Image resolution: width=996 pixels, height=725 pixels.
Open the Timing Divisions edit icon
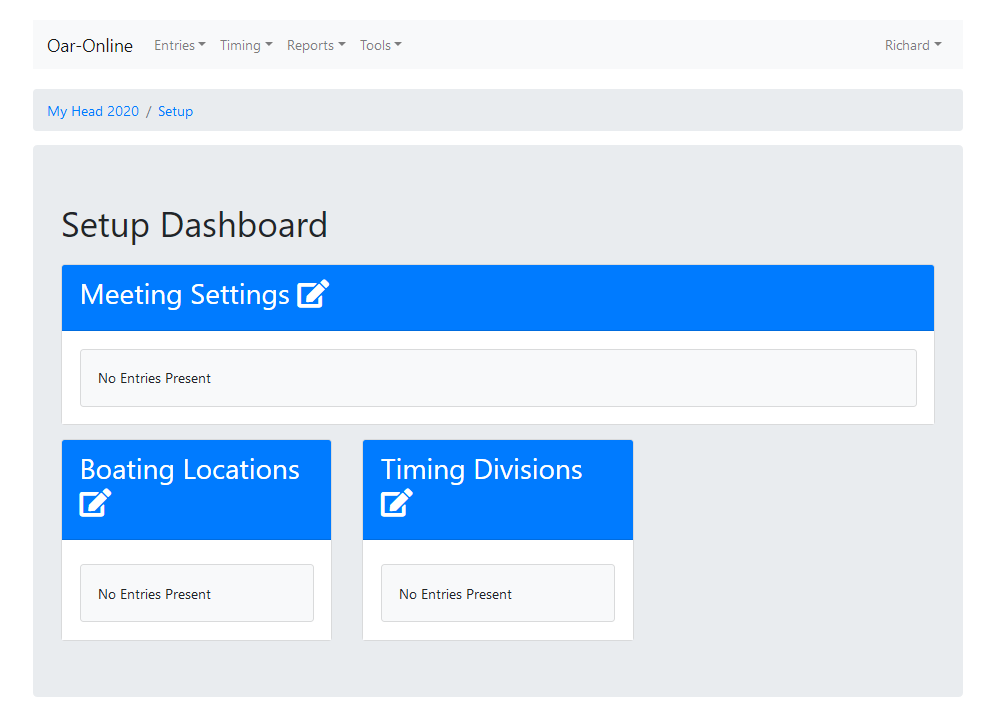(396, 502)
